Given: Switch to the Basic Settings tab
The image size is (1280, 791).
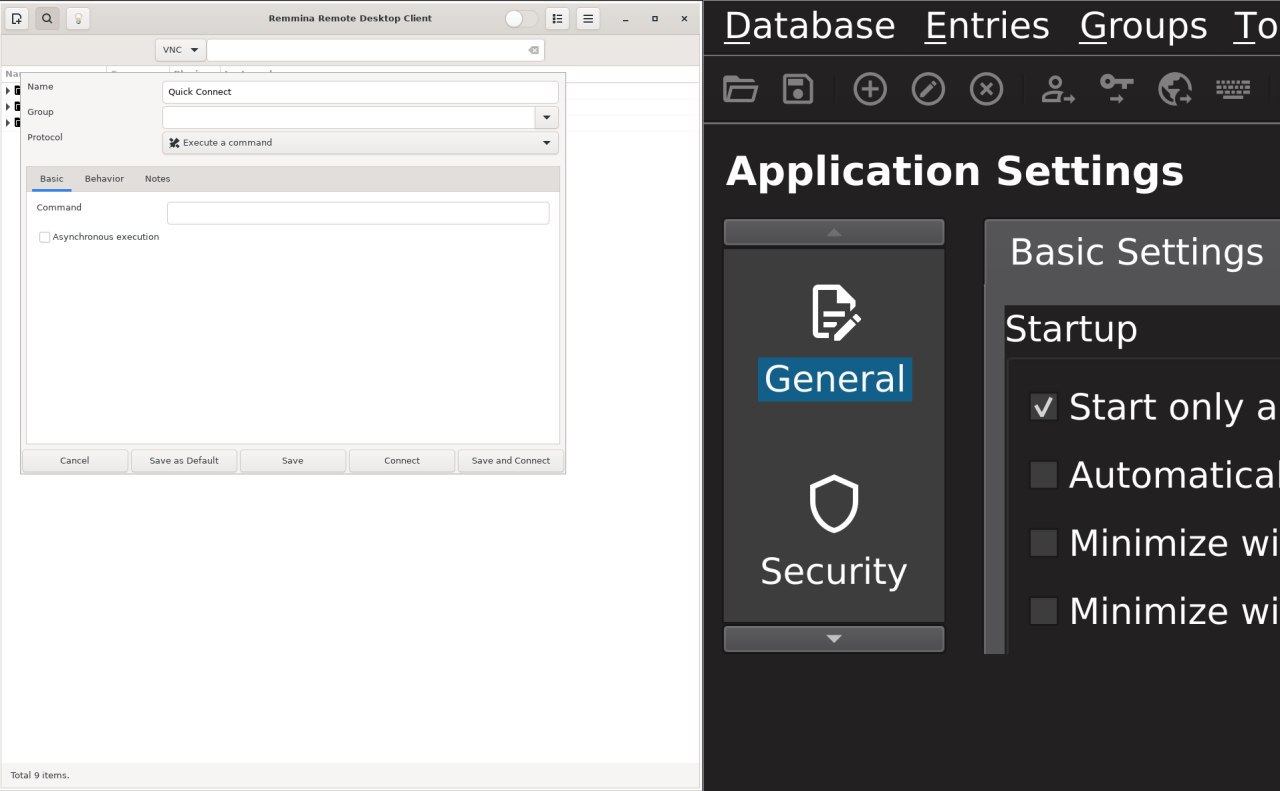Looking at the screenshot, I should coord(1136,252).
